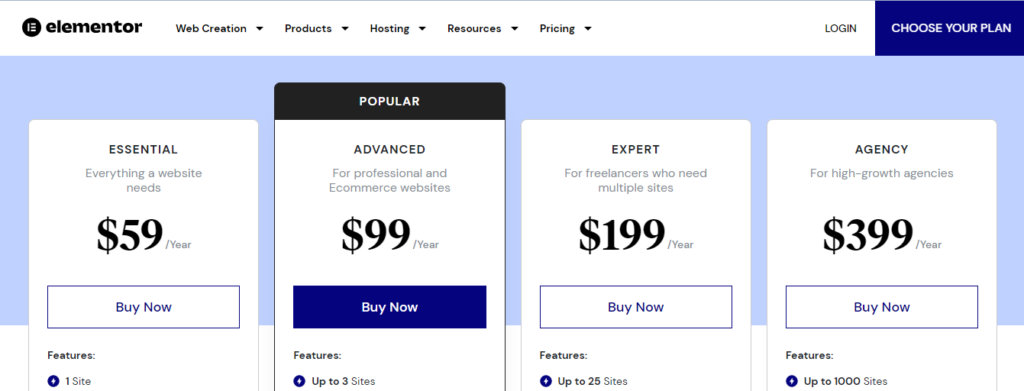Click the POPULAR banner on Advanced plan
This screenshot has height=391, width=1024.
pos(390,101)
